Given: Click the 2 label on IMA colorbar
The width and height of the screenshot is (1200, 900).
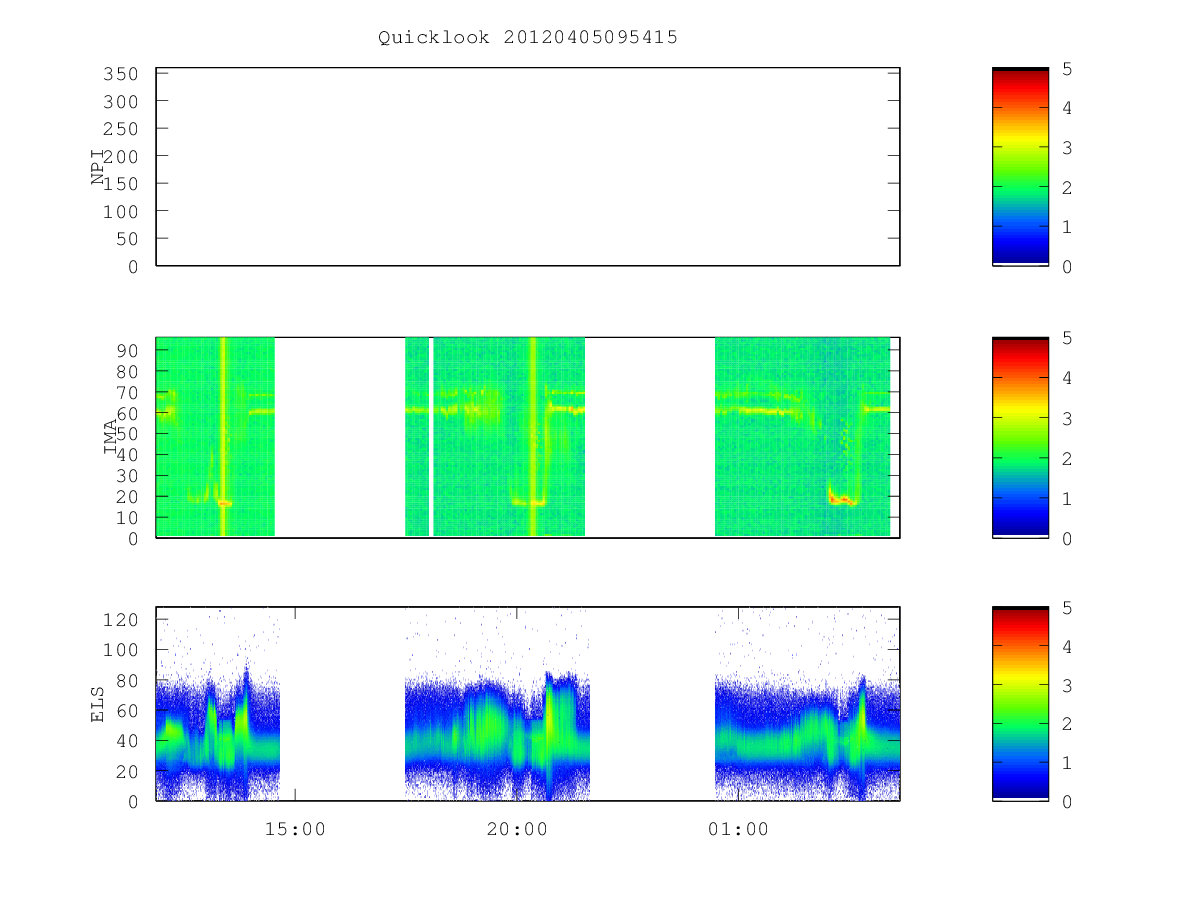Looking at the screenshot, I should tap(1067, 459).
